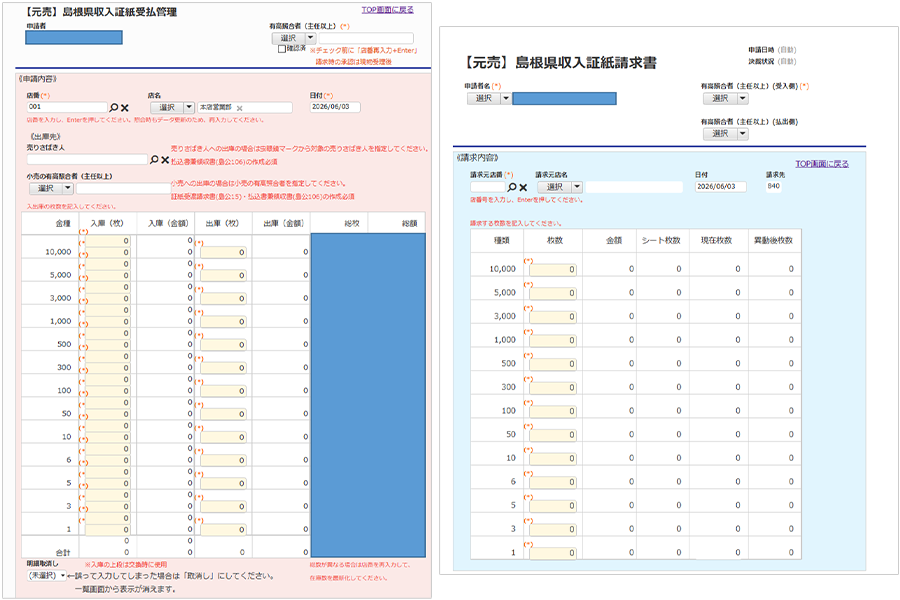Click the 入庫 (枚) column header
Viewport: 900px width, 600px height.
coord(107,223)
